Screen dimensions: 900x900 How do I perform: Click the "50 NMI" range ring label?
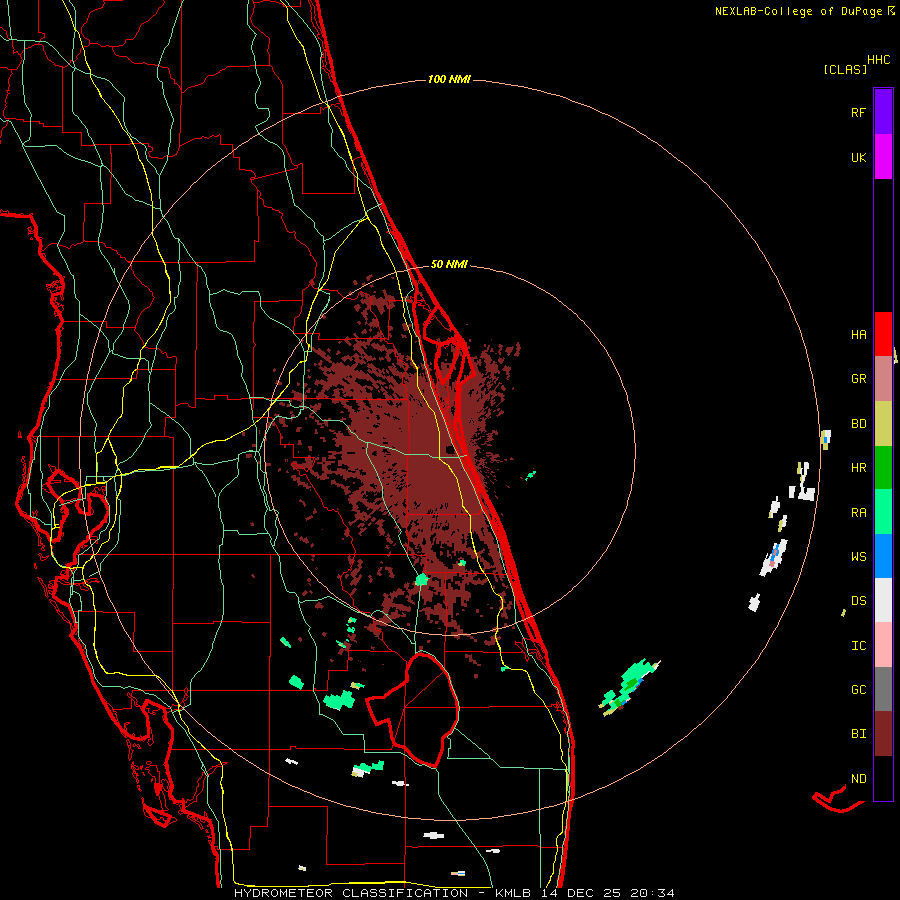coord(449,264)
